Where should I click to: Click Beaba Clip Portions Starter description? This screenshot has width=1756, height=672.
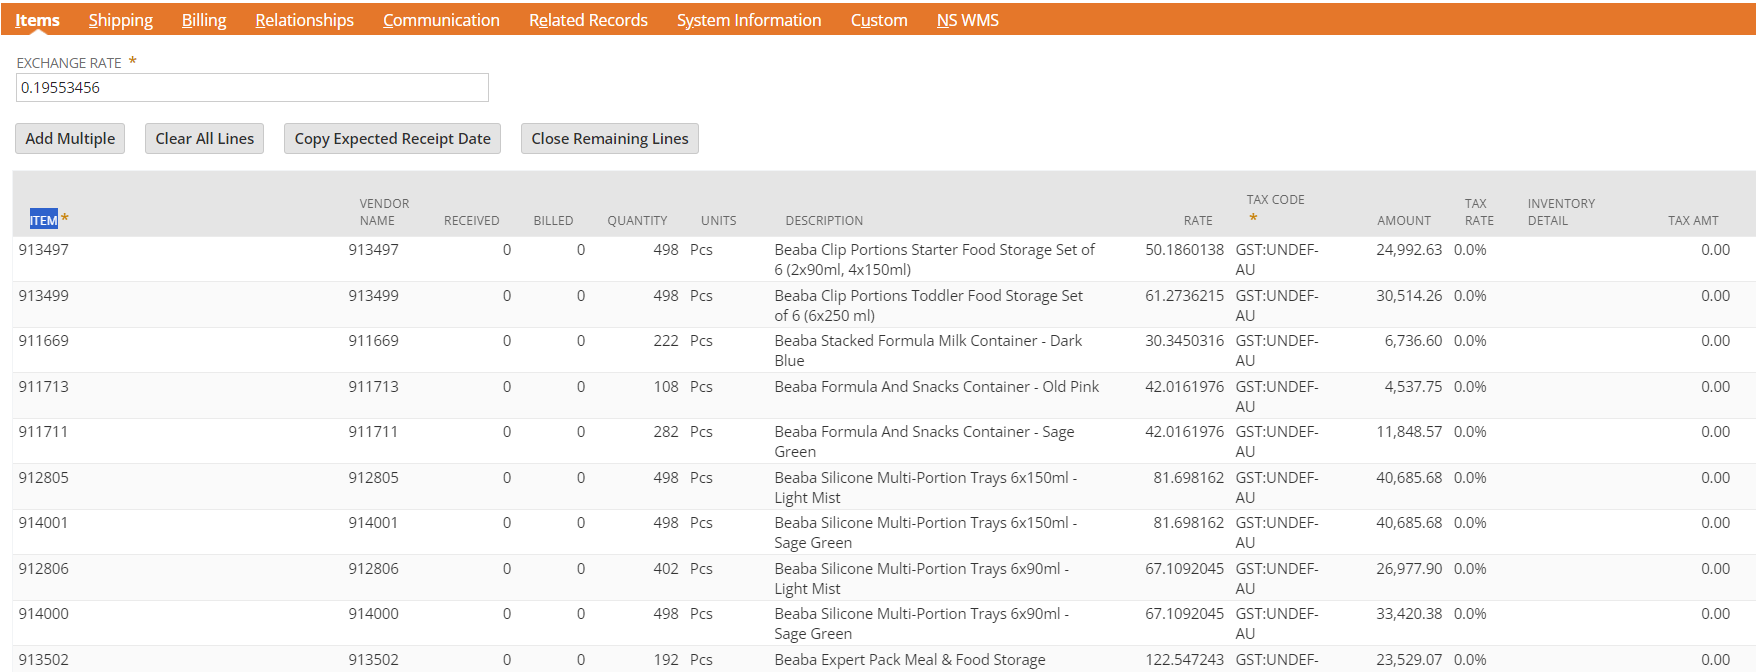coord(935,260)
